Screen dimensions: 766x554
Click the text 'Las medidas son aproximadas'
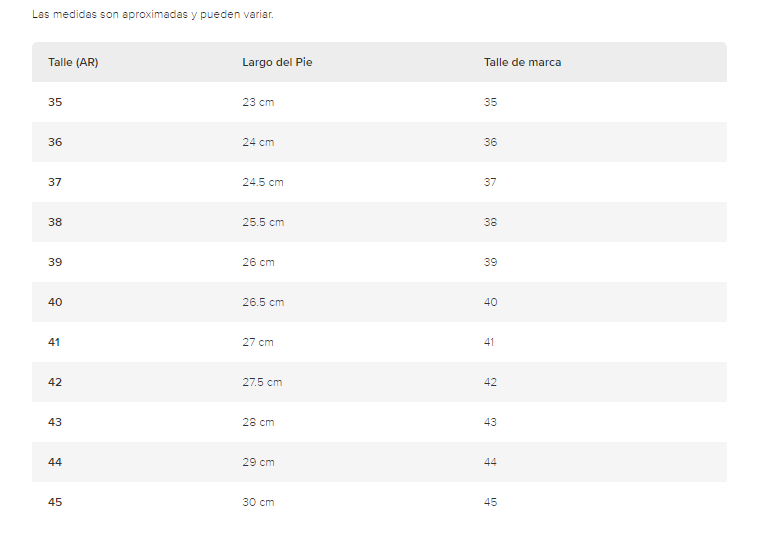coord(110,15)
